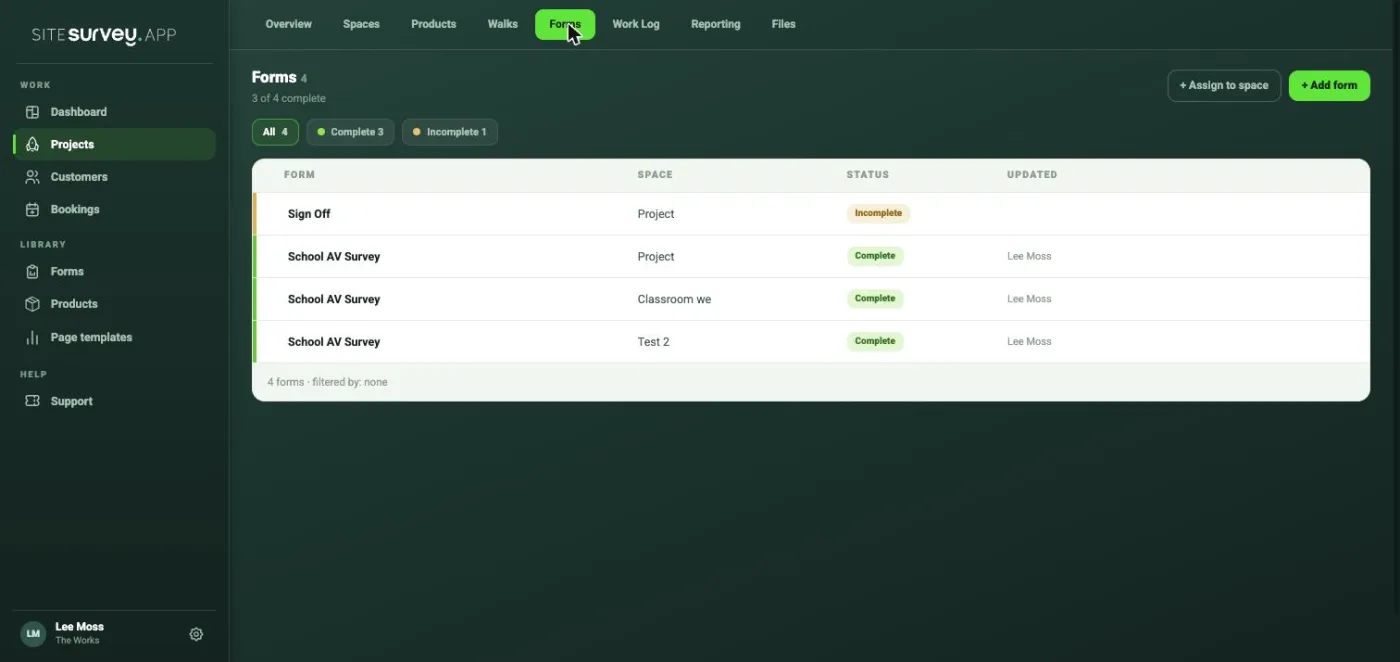Image resolution: width=1400 pixels, height=662 pixels.
Task: Click the Incomplete status badge
Action: point(878,213)
